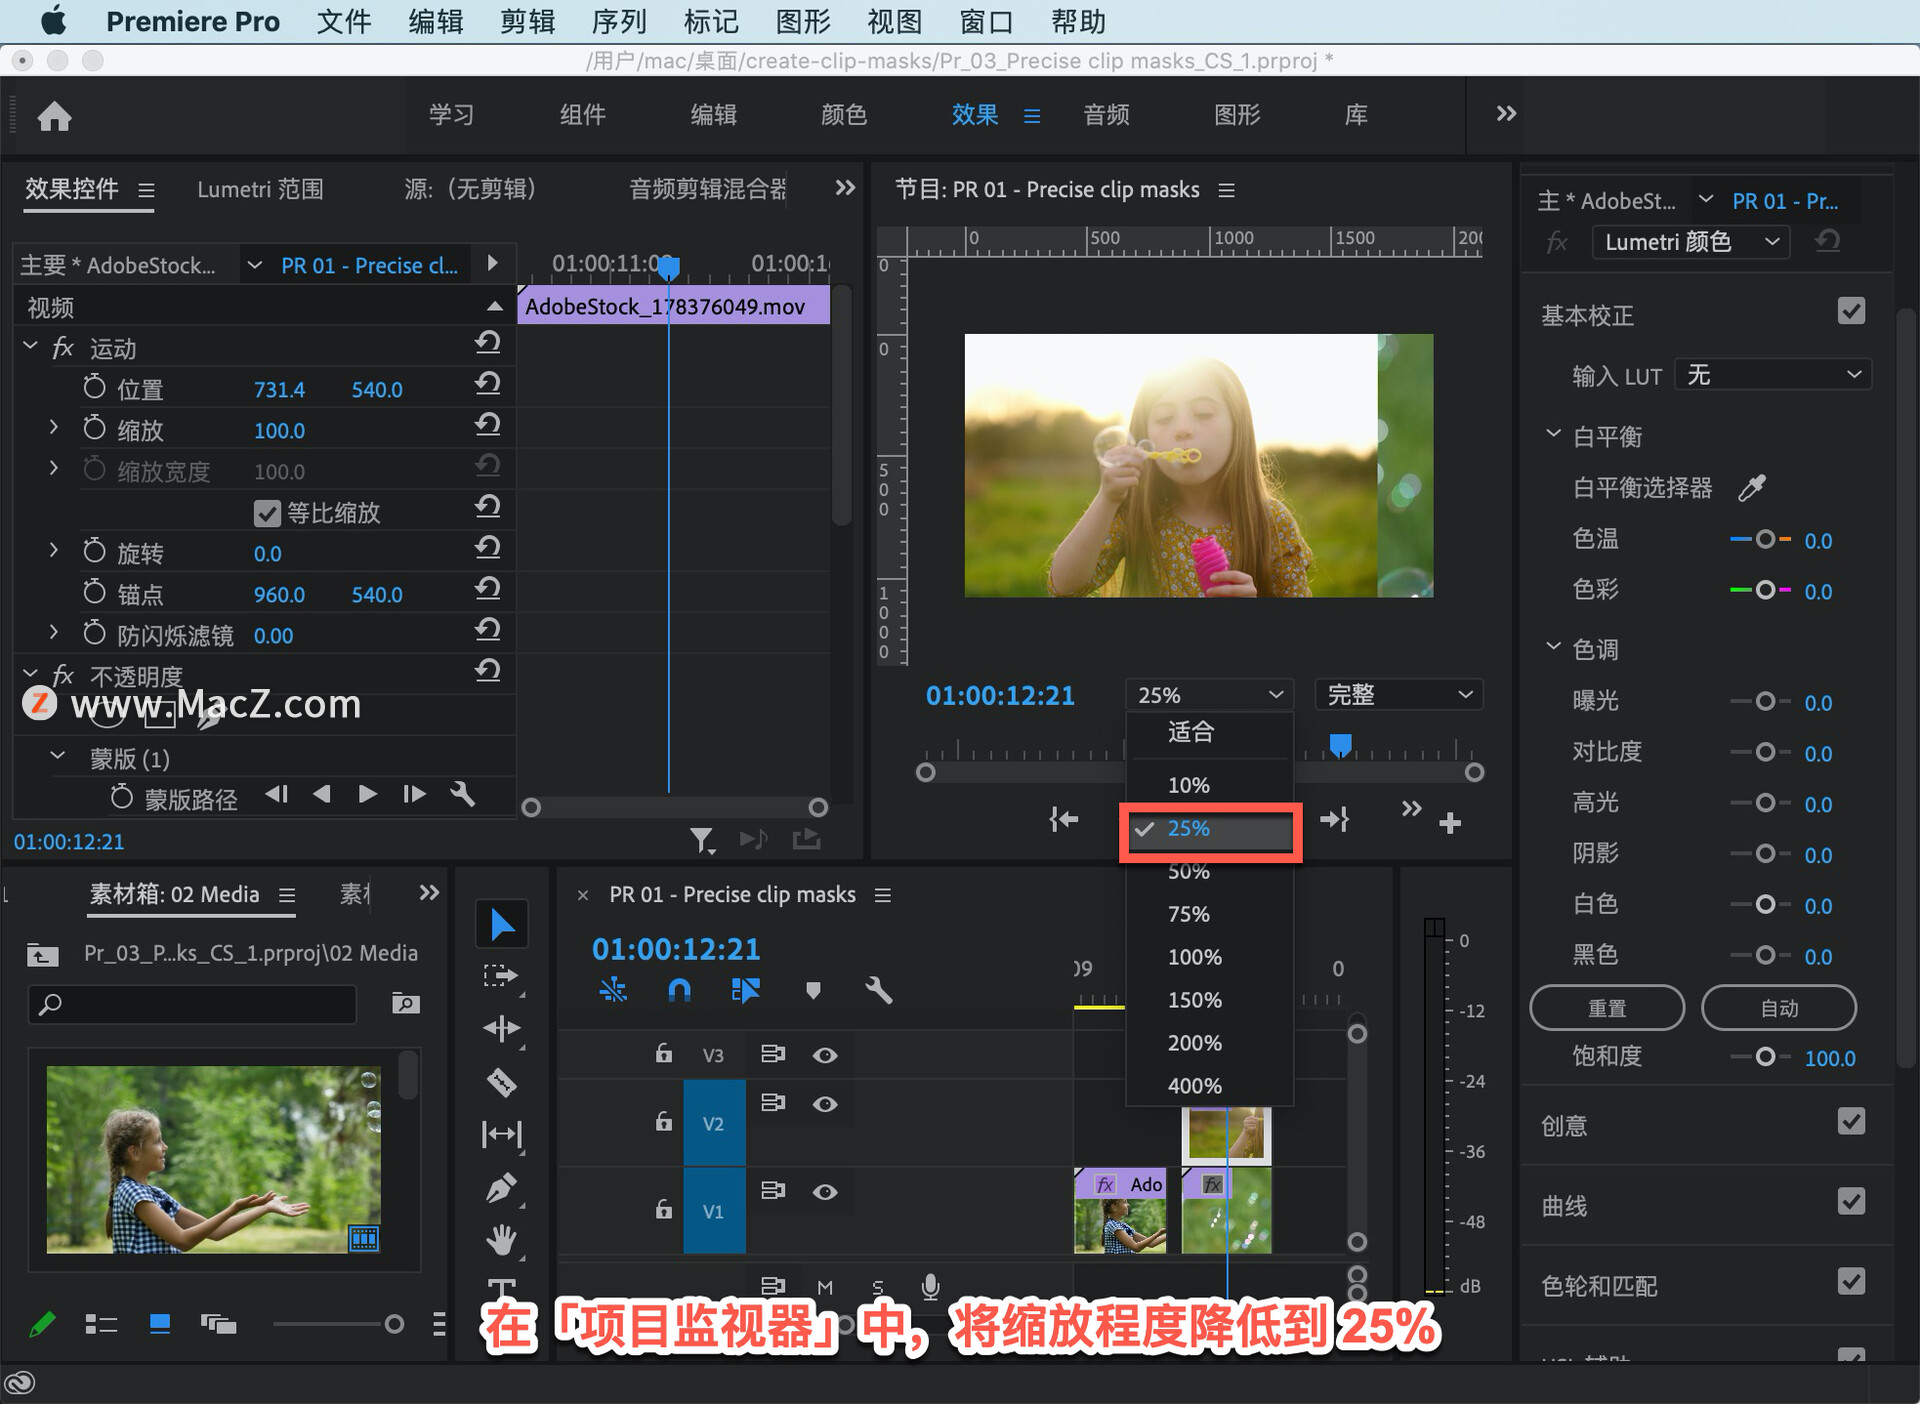The width and height of the screenshot is (1920, 1404).
Task: Click the program monitor timecode 01:00:12:21
Action: (x=1000, y=696)
